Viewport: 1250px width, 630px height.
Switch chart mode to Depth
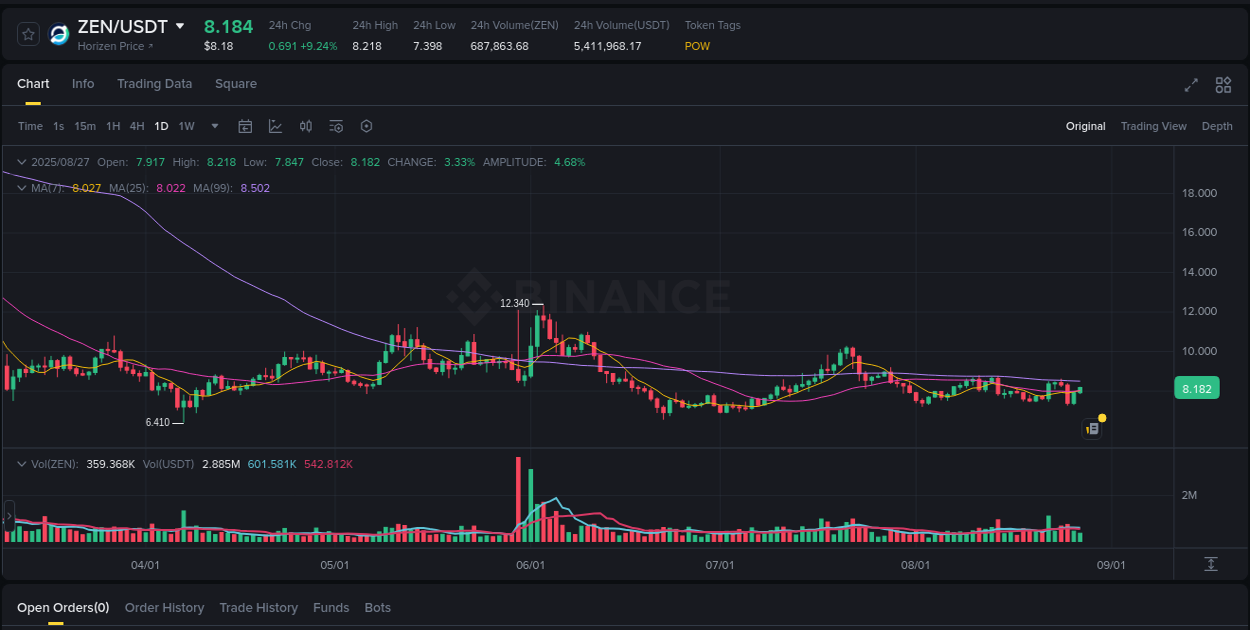tap(1217, 126)
